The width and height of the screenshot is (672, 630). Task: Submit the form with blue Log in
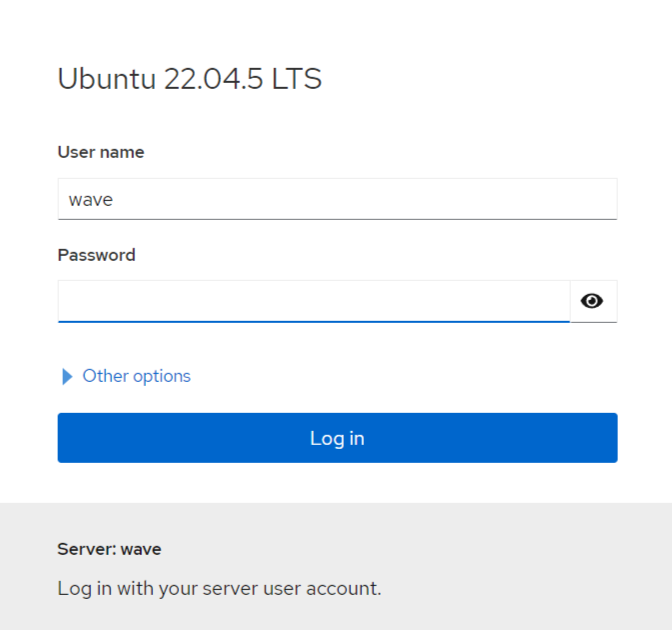click(x=337, y=438)
